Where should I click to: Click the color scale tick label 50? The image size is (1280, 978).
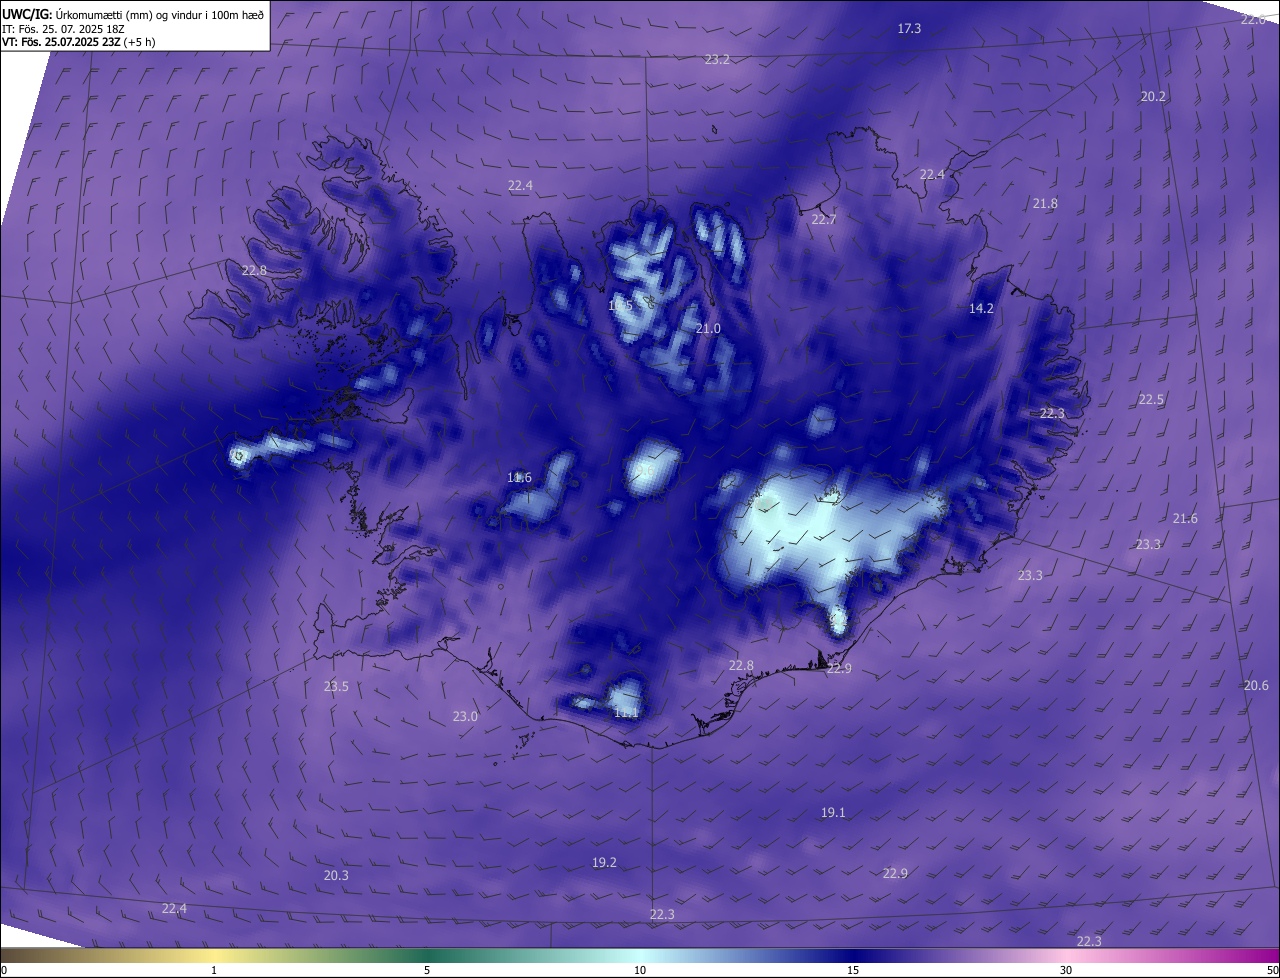tap(1272, 970)
